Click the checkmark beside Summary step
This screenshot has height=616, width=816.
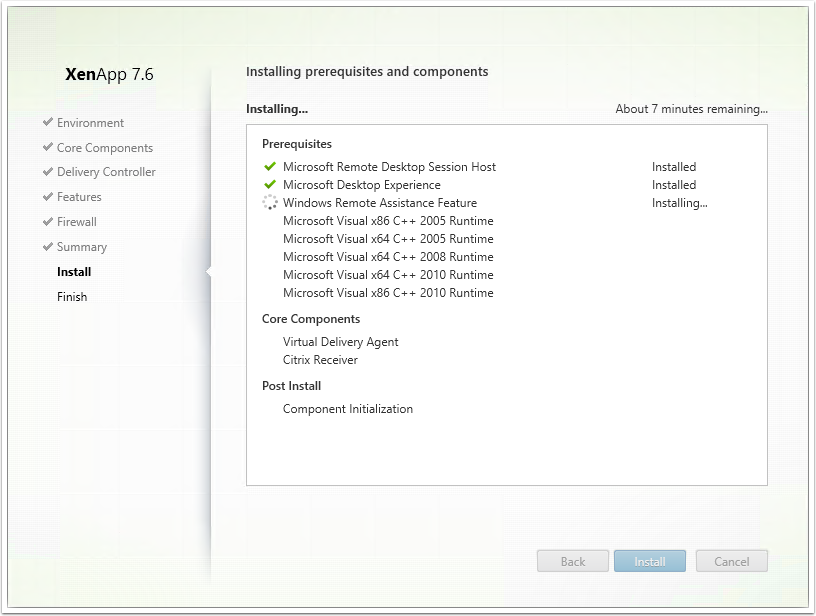(x=48, y=247)
